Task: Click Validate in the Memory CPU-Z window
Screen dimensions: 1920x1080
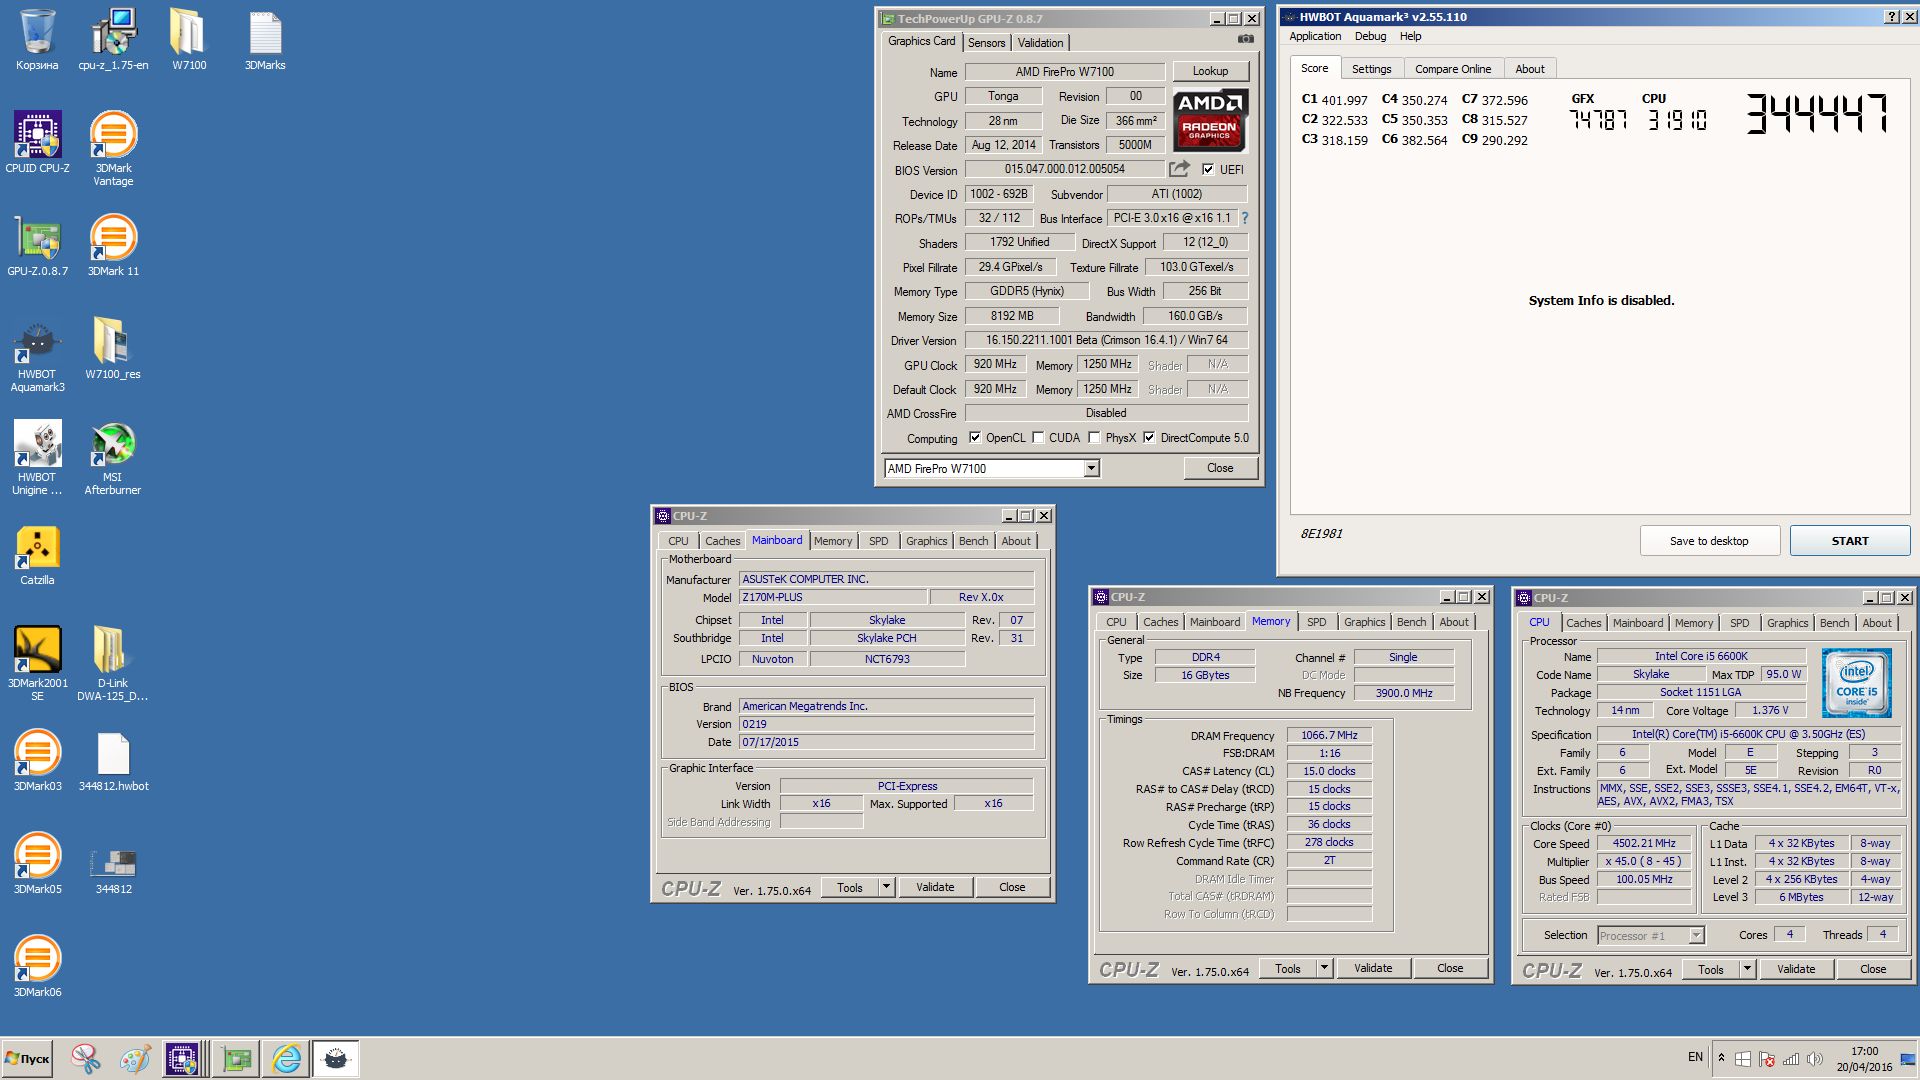Action: coord(1373,968)
